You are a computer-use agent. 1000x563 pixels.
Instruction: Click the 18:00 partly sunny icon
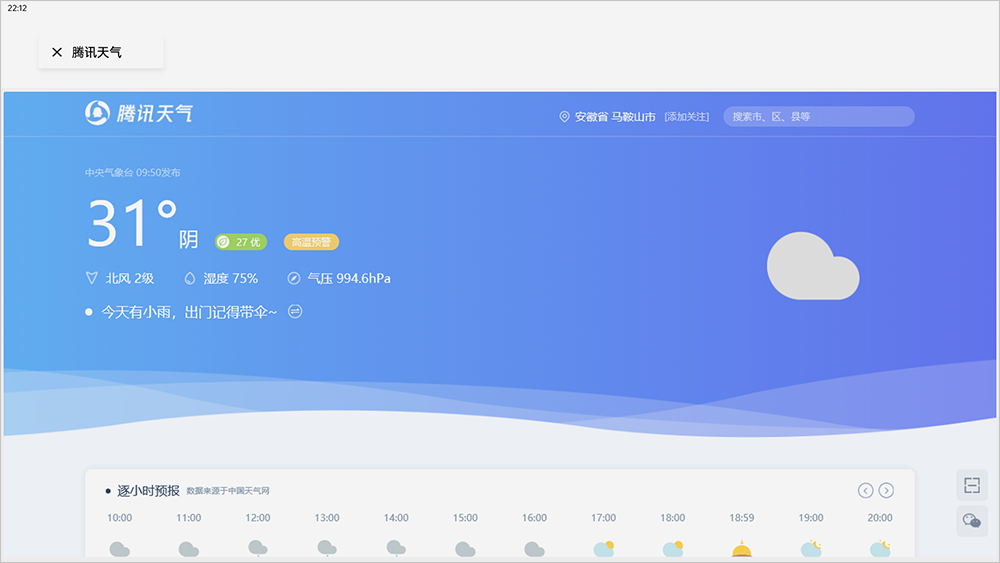(x=673, y=548)
